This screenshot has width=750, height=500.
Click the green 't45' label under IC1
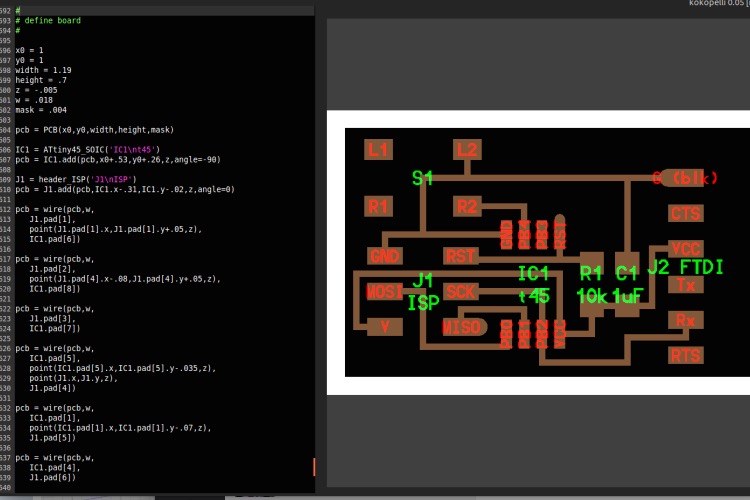534,296
